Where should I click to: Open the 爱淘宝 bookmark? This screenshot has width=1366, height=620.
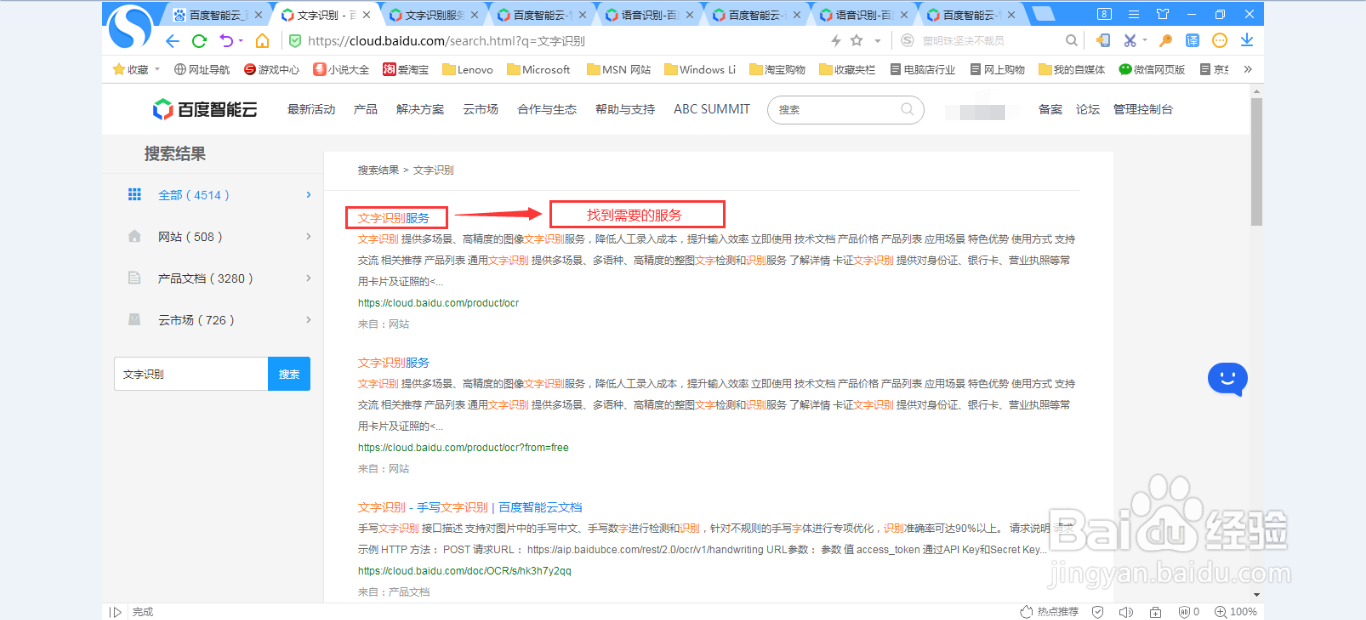(405, 69)
